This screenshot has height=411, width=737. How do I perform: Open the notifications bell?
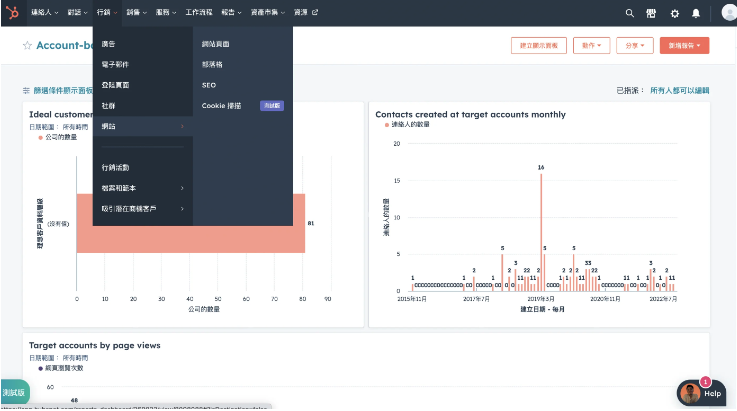click(x=696, y=13)
